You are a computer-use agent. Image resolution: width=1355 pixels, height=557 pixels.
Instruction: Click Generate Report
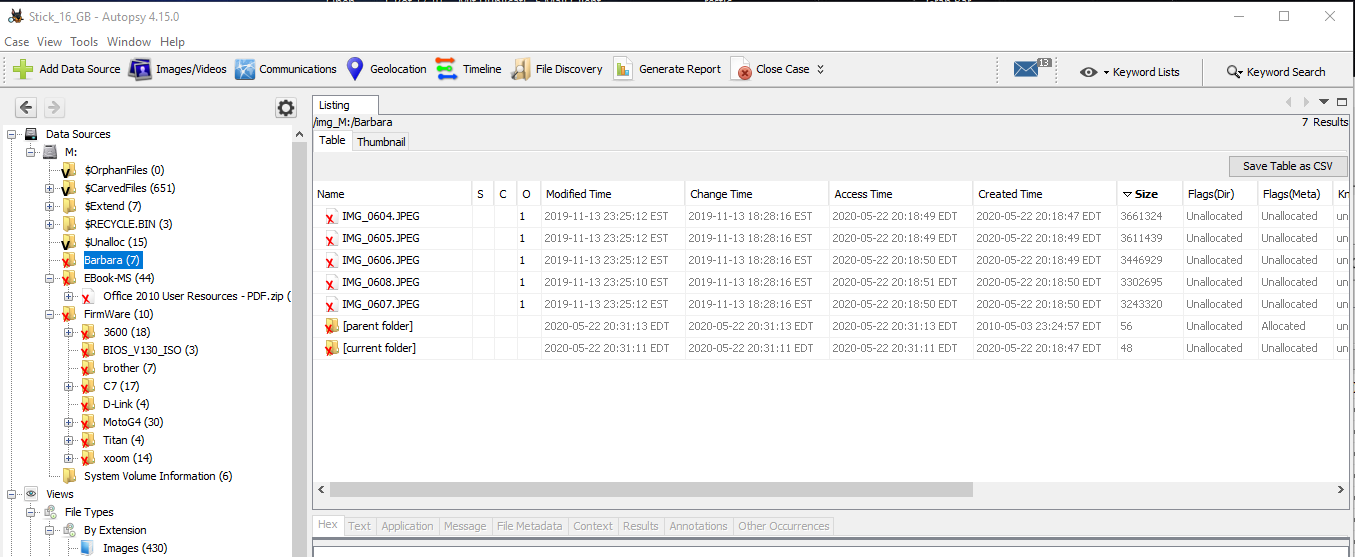click(666, 69)
